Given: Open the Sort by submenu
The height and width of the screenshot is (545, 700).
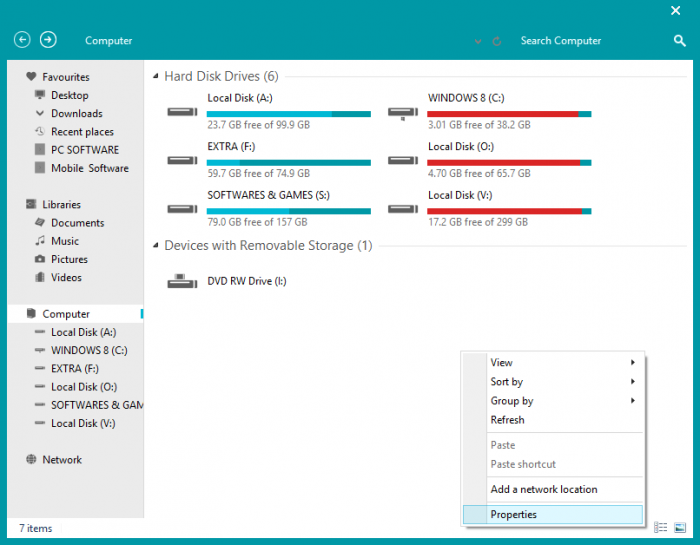Looking at the screenshot, I should 553,382.
